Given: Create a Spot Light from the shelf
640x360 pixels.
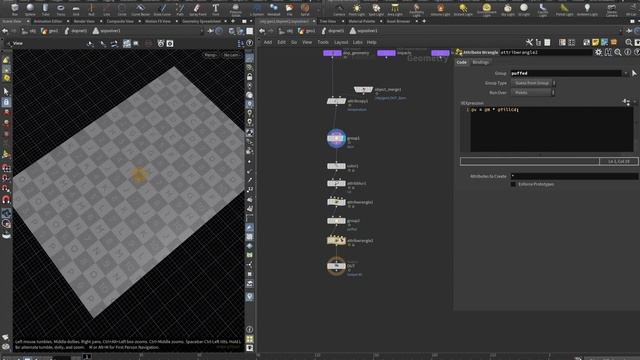Looking at the screenshot, I should pyautogui.click(x=376, y=9).
